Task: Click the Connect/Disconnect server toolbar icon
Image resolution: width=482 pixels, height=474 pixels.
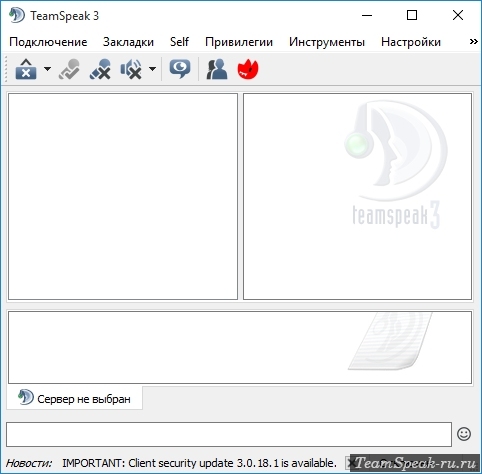Action: 26,69
